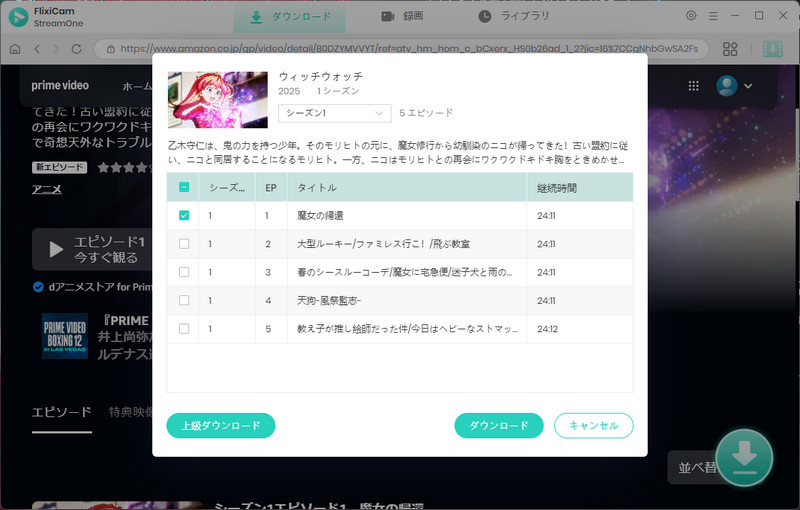Click the title 大型ルーキー/ファミレス行こ!
Viewport: 800px width, 510px height.
click(383, 244)
